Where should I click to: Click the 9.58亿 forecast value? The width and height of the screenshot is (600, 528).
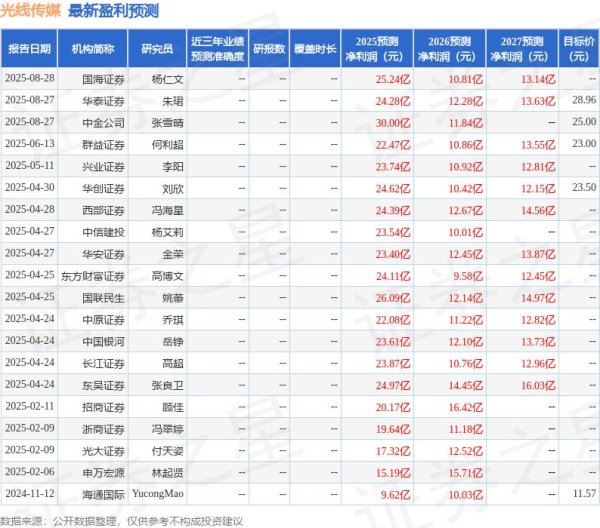coord(468,276)
